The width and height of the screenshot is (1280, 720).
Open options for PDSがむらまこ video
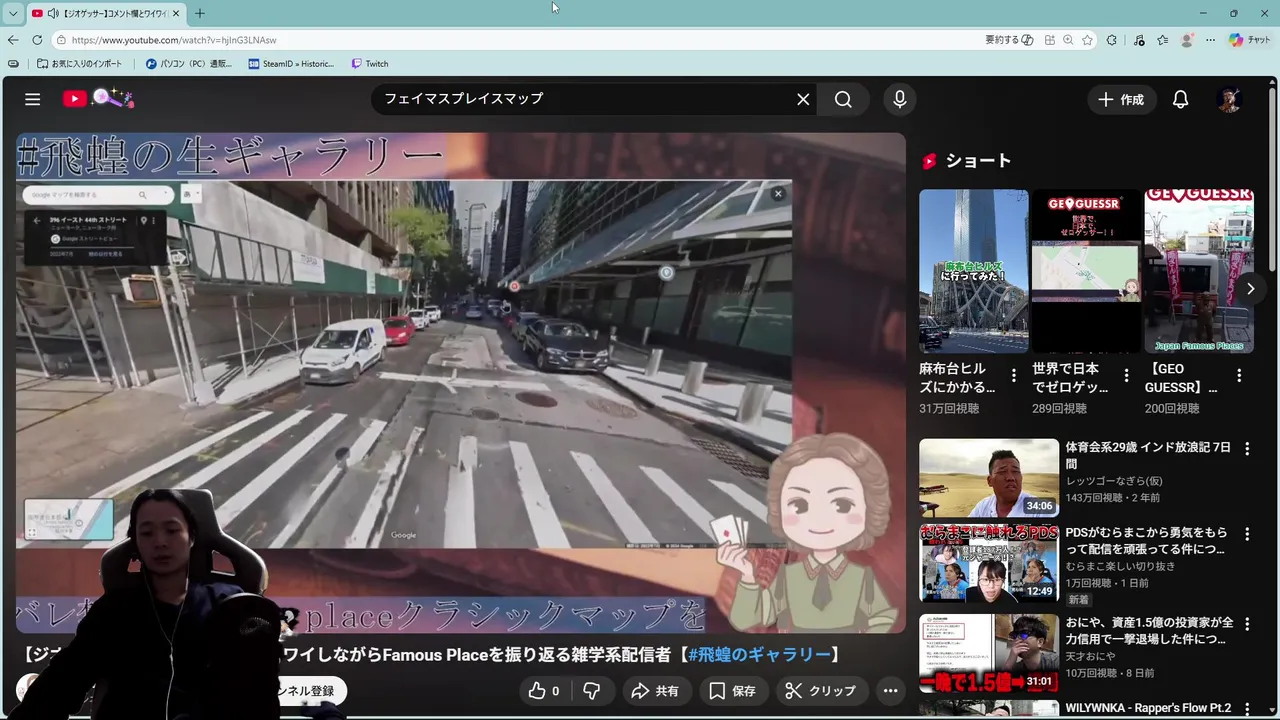[1247, 534]
